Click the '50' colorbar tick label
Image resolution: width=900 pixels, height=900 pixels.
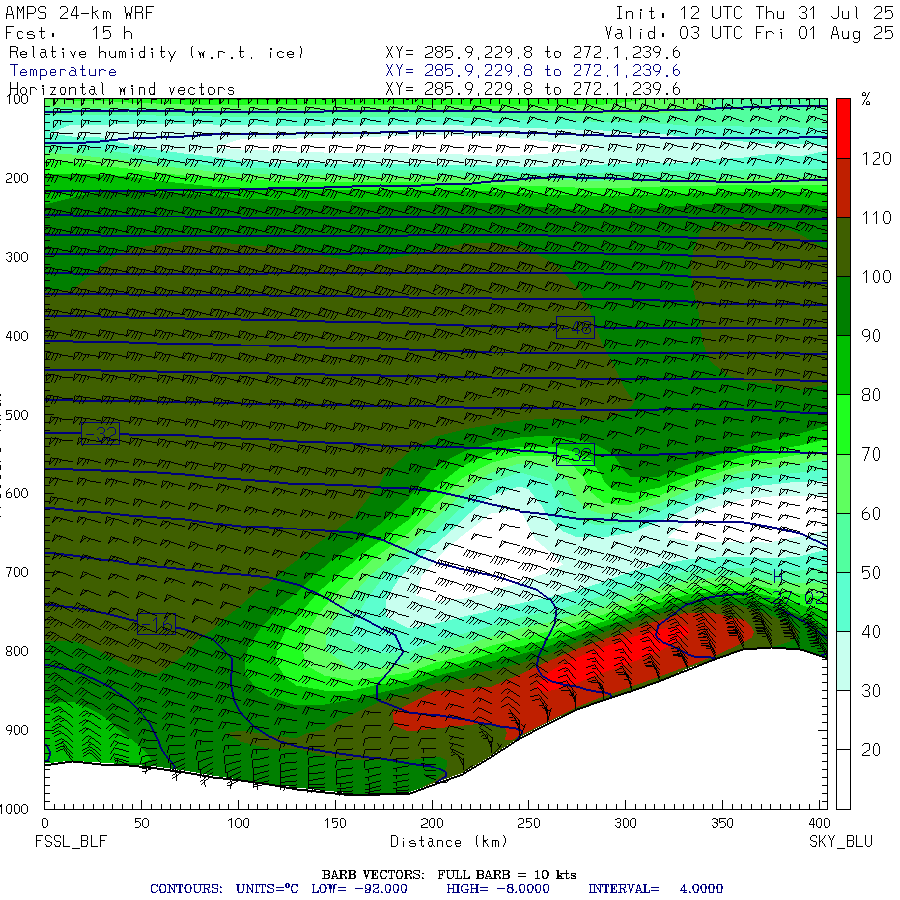(x=871, y=572)
